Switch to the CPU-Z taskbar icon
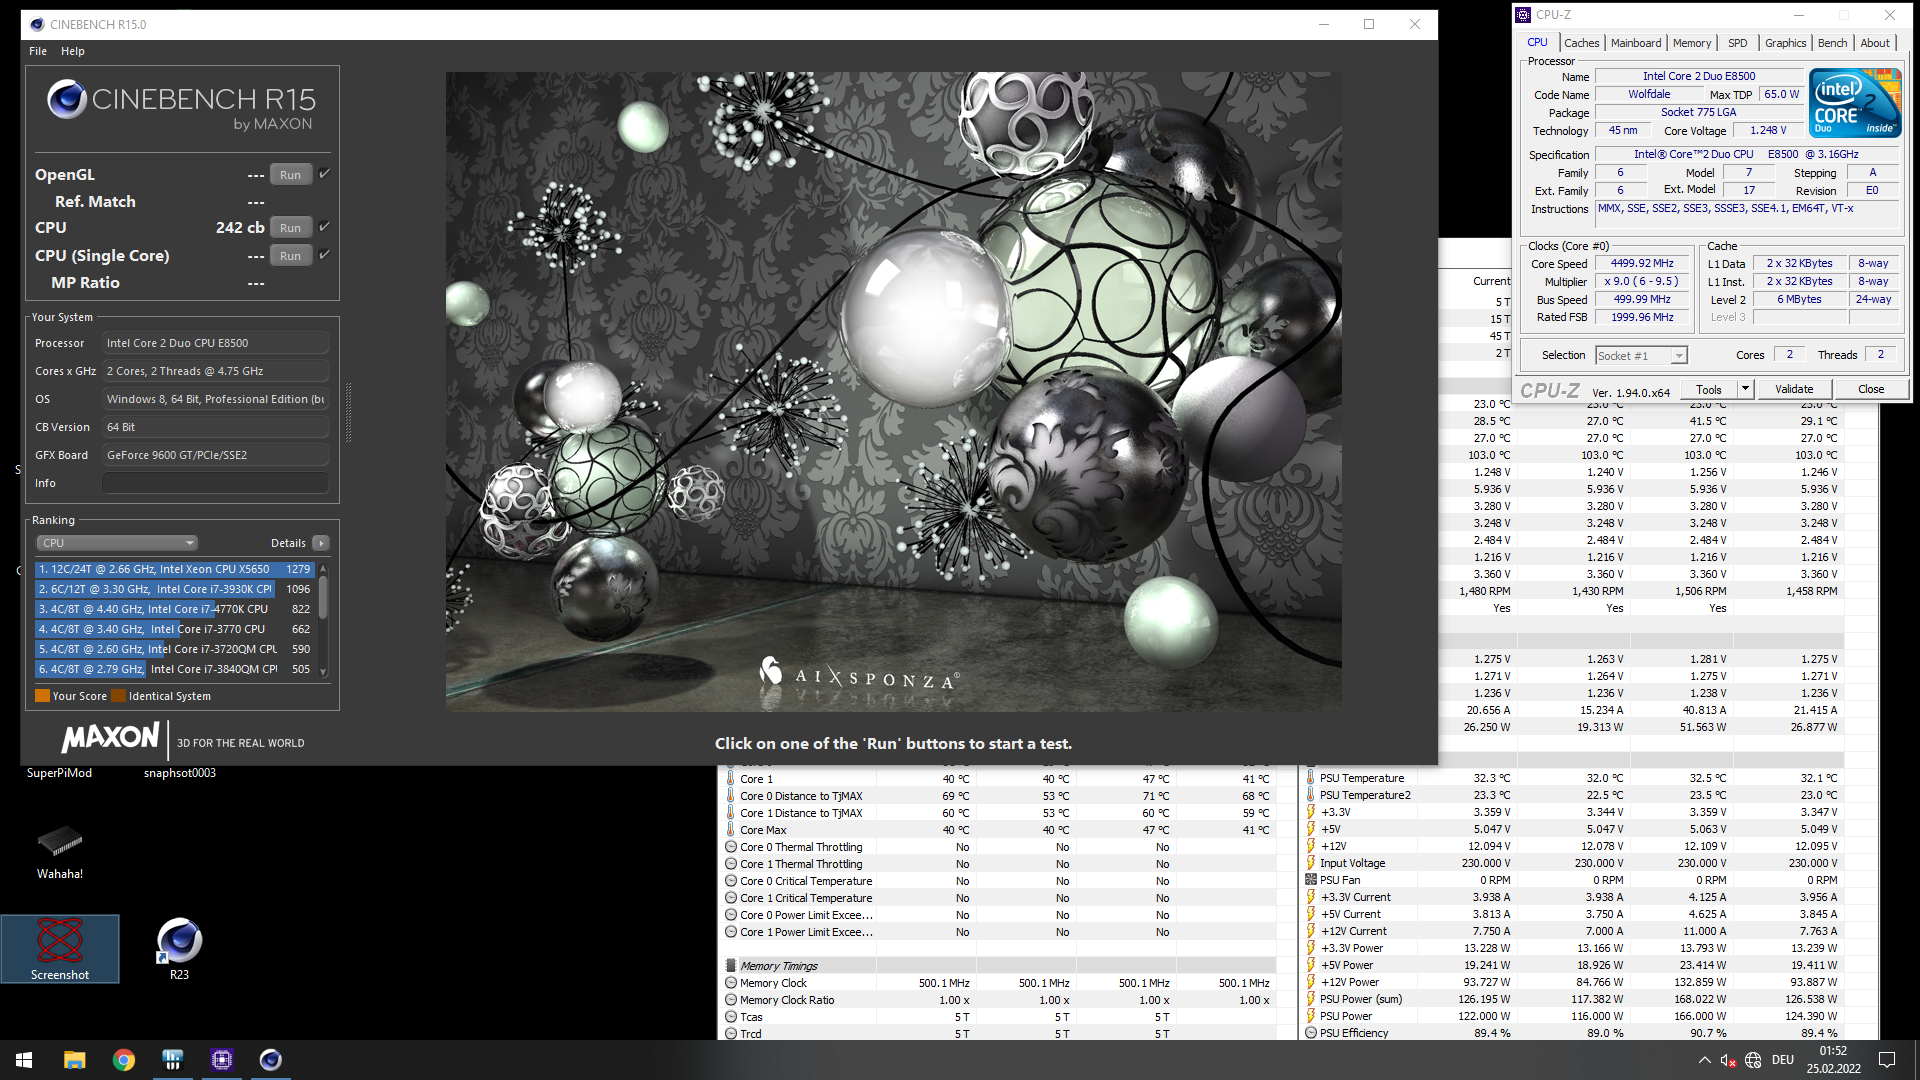This screenshot has width=1920, height=1080. pos(222,1060)
